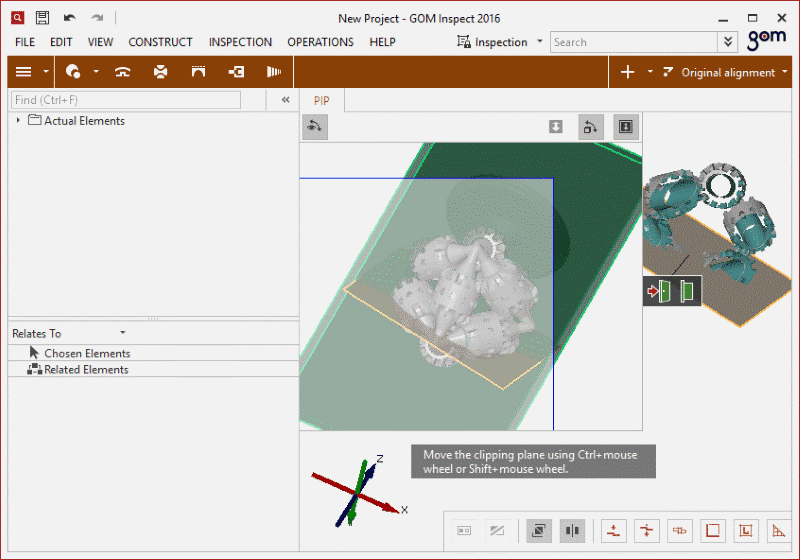Expand the search options double-chevron button
The width and height of the screenshot is (800, 560).
[x=728, y=42]
